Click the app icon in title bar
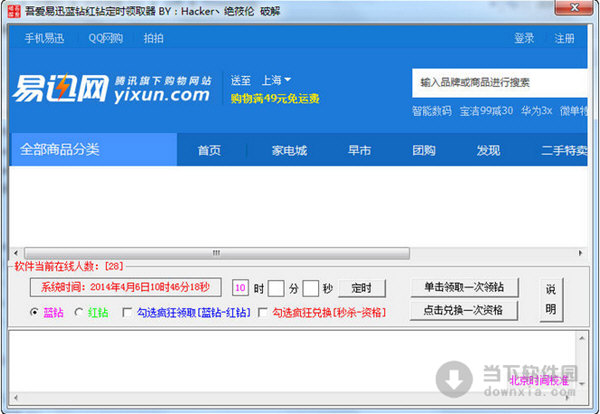 (x=14, y=11)
